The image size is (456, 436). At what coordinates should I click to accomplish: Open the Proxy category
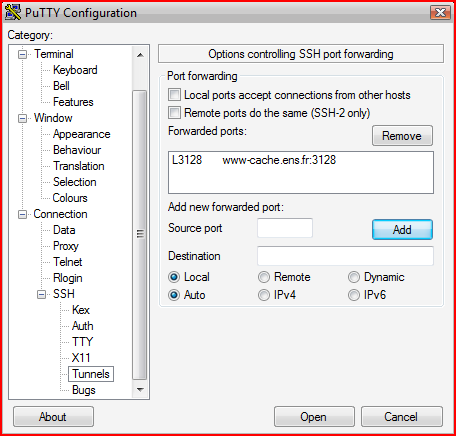point(66,246)
